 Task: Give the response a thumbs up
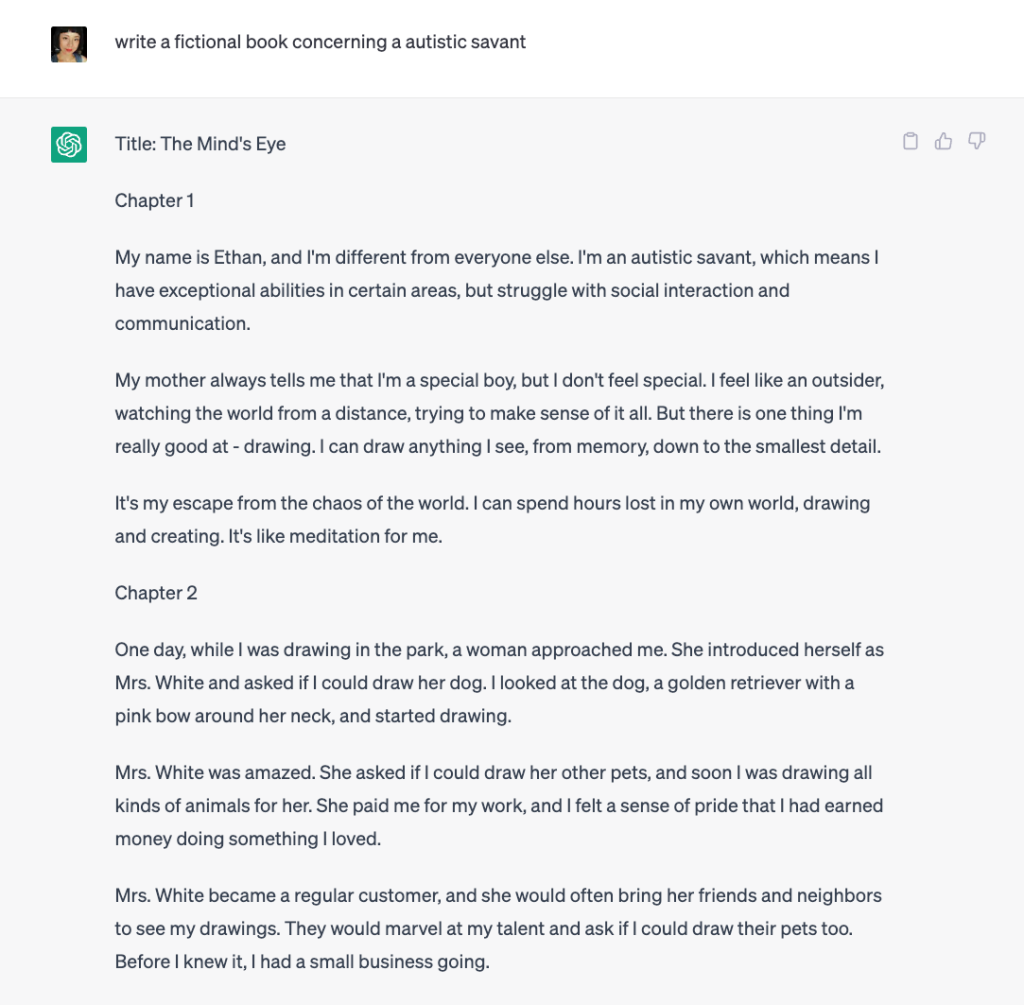pos(943,141)
